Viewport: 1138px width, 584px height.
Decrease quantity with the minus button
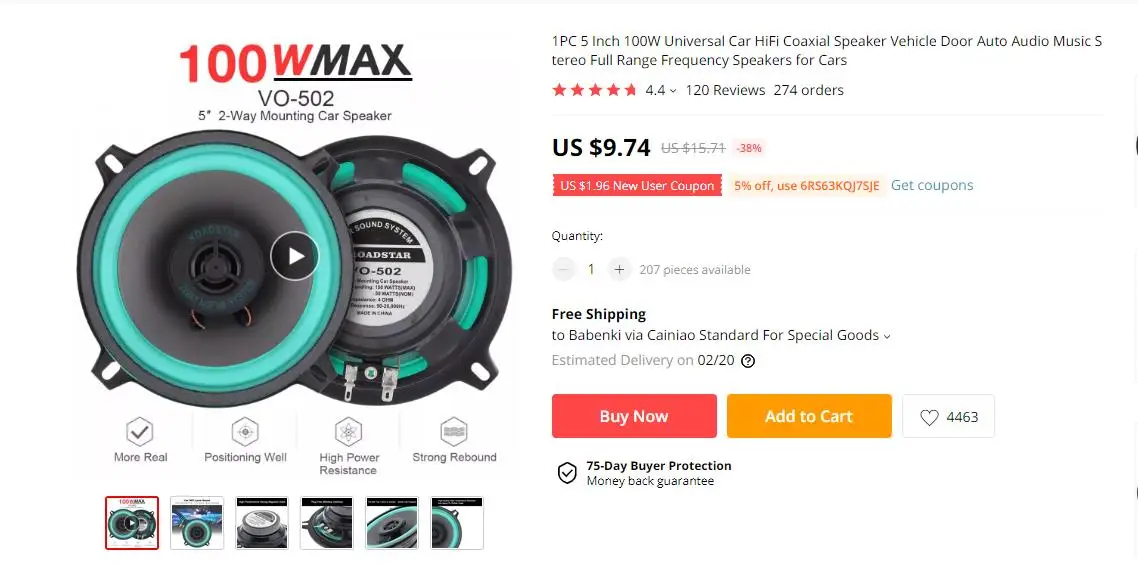click(x=563, y=269)
